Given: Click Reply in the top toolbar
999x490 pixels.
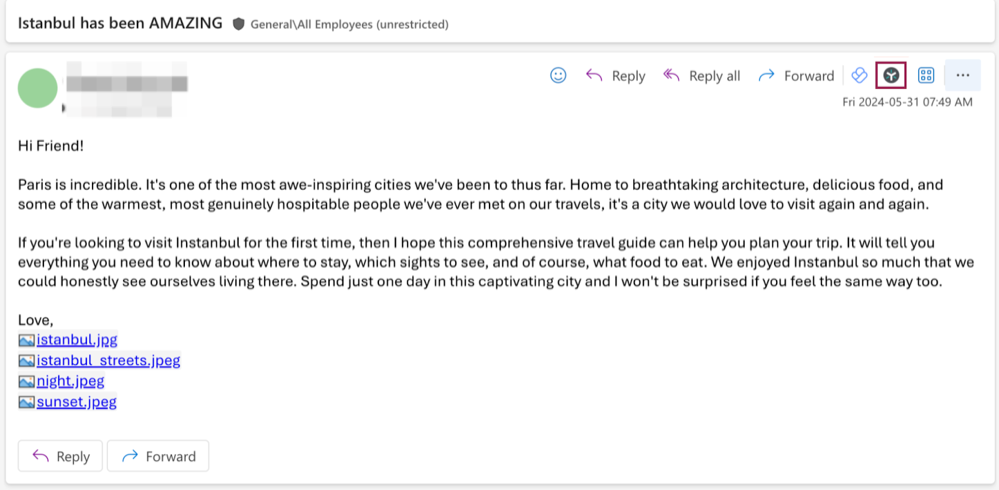Looking at the screenshot, I should pyautogui.click(x=615, y=76).
